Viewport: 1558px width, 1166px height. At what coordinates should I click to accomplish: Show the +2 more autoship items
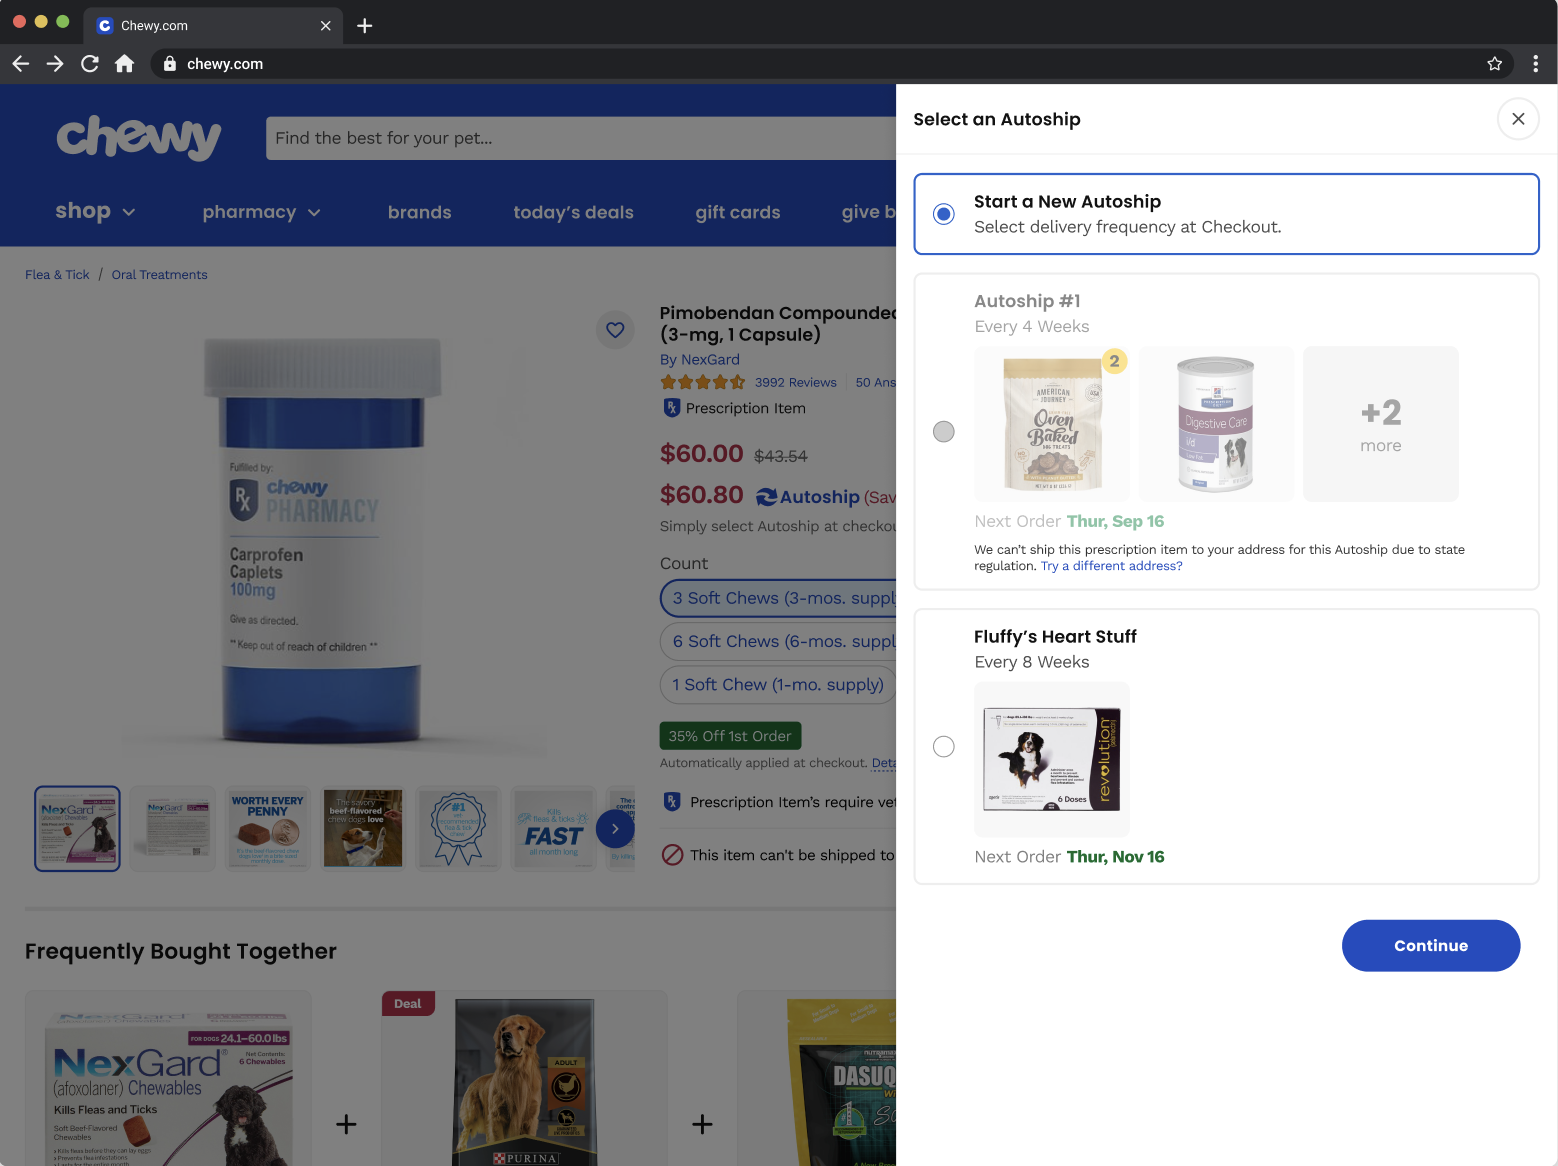pyautogui.click(x=1380, y=424)
